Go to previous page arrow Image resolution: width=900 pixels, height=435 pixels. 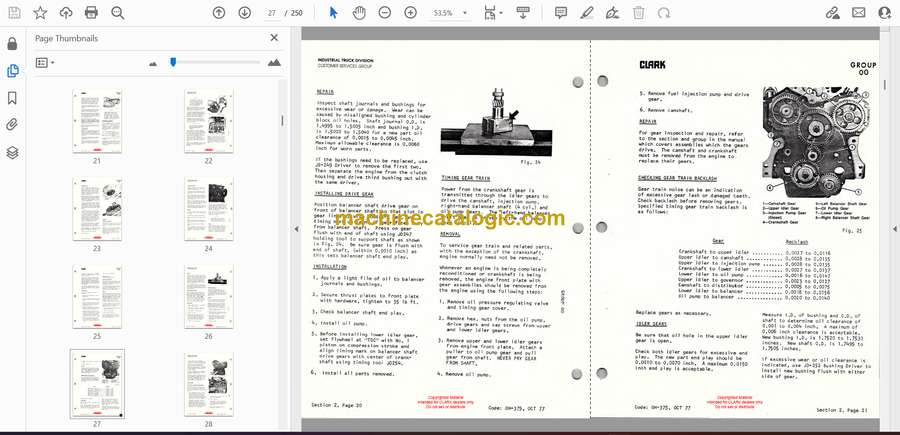coord(219,13)
